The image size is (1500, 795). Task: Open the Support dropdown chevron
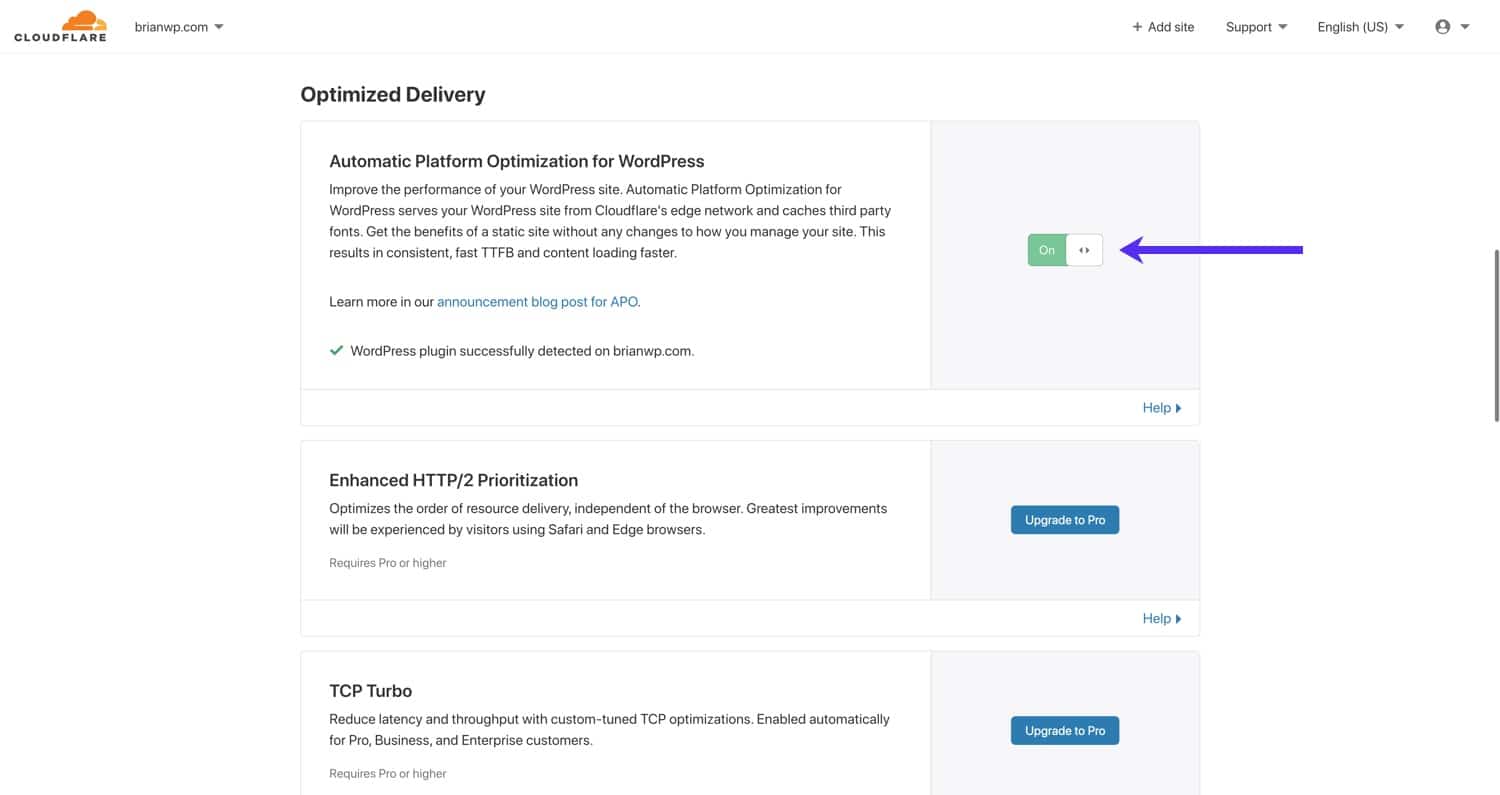[1283, 27]
